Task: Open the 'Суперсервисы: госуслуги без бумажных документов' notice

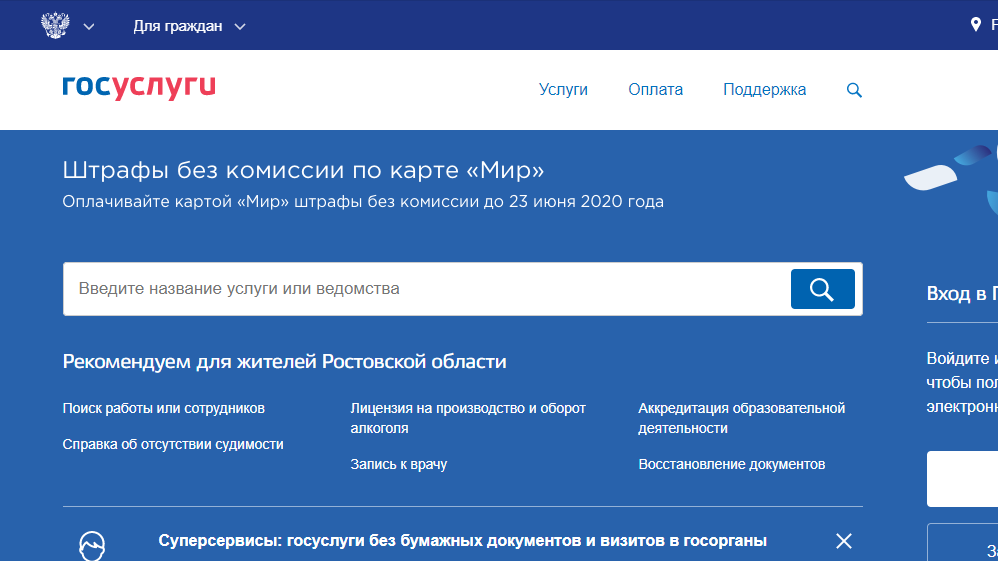Action: click(x=463, y=541)
